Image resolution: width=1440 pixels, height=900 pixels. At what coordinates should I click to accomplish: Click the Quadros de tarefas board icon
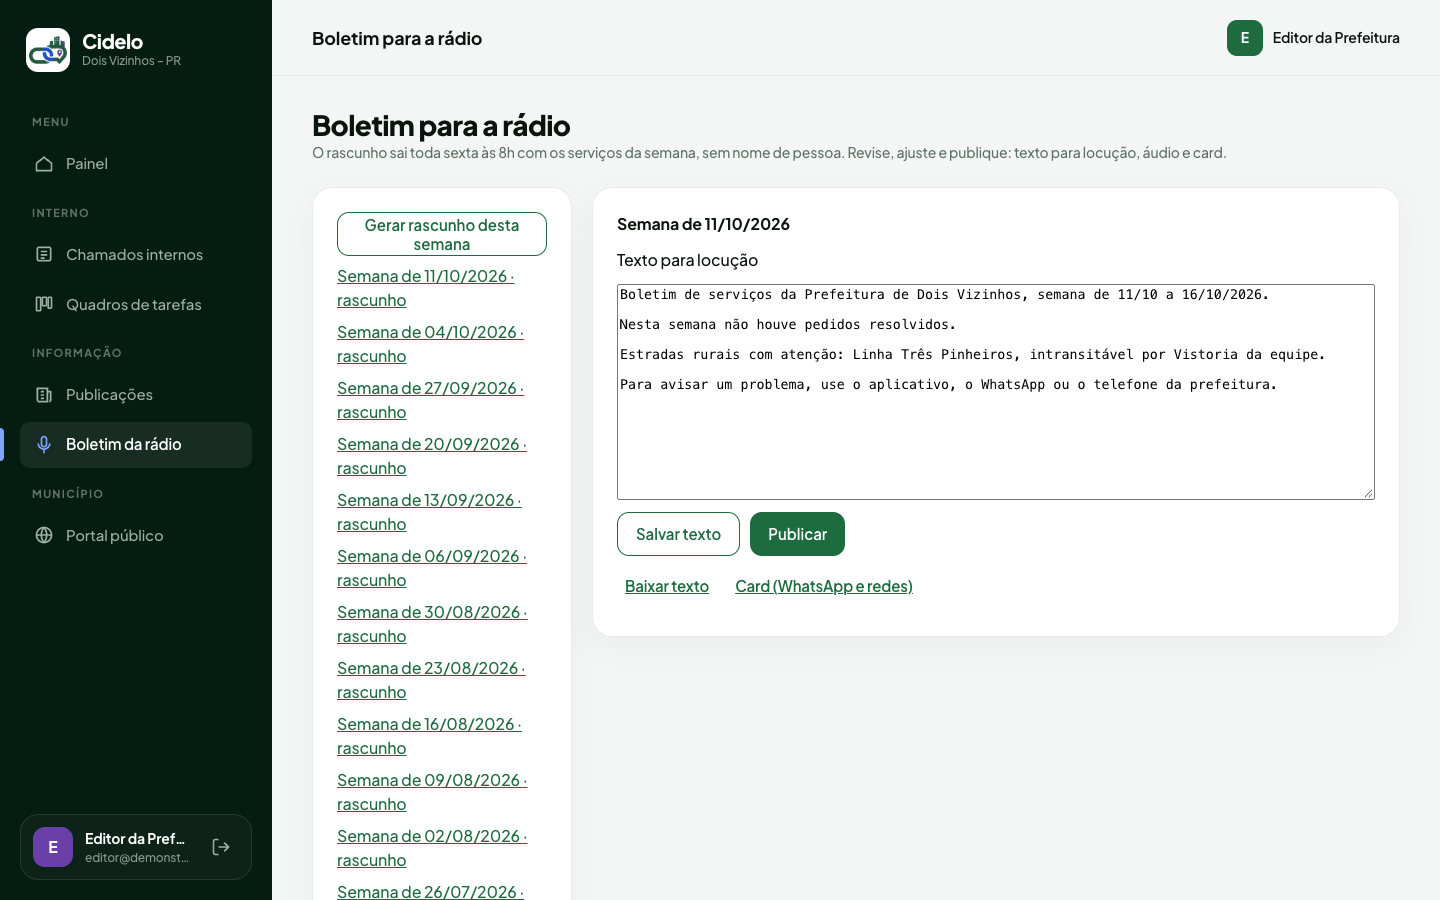pos(44,305)
